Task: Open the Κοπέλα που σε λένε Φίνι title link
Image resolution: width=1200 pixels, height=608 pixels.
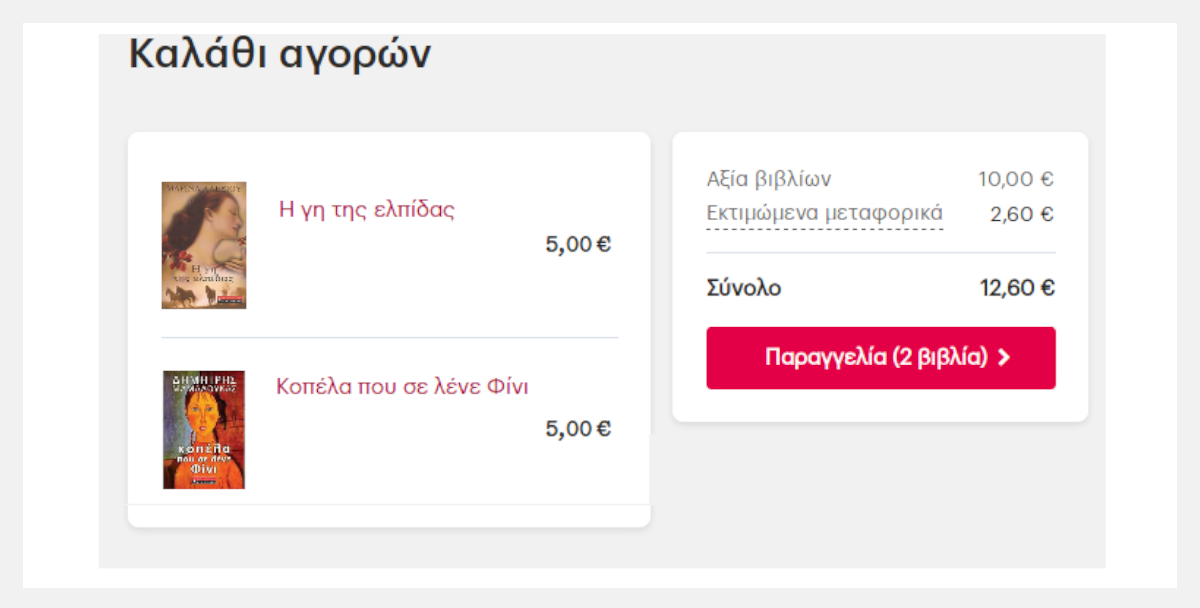Action: point(402,386)
